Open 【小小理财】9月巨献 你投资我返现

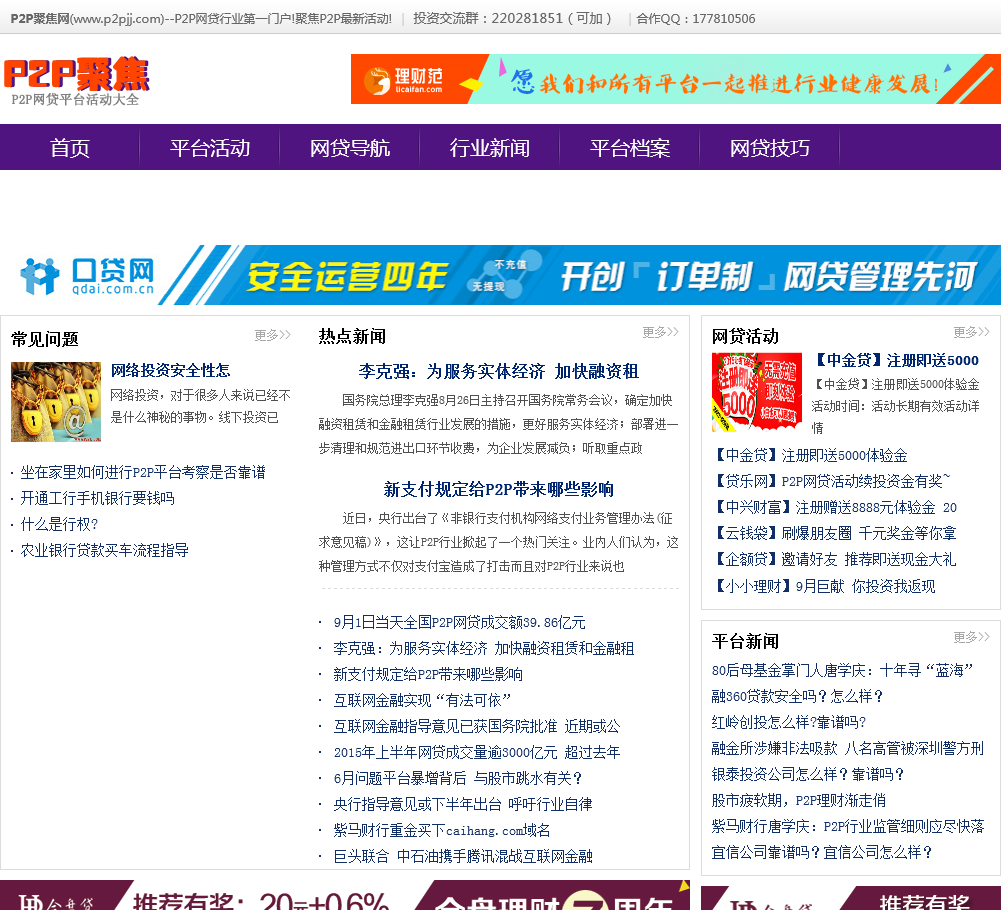click(x=824, y=586)
